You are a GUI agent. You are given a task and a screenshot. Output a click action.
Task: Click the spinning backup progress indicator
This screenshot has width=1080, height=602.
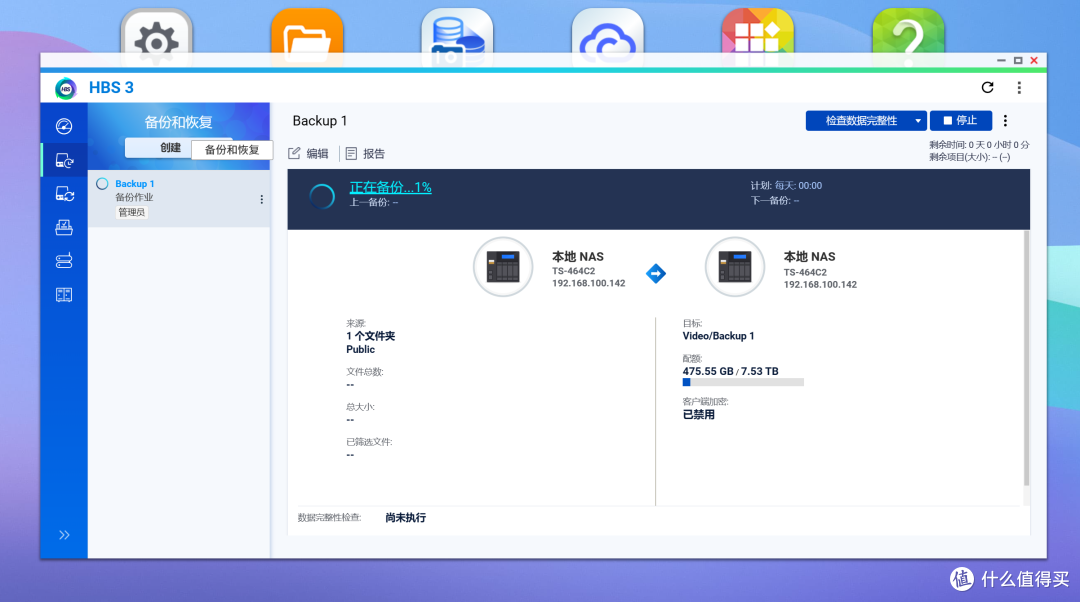click(322, 196)
